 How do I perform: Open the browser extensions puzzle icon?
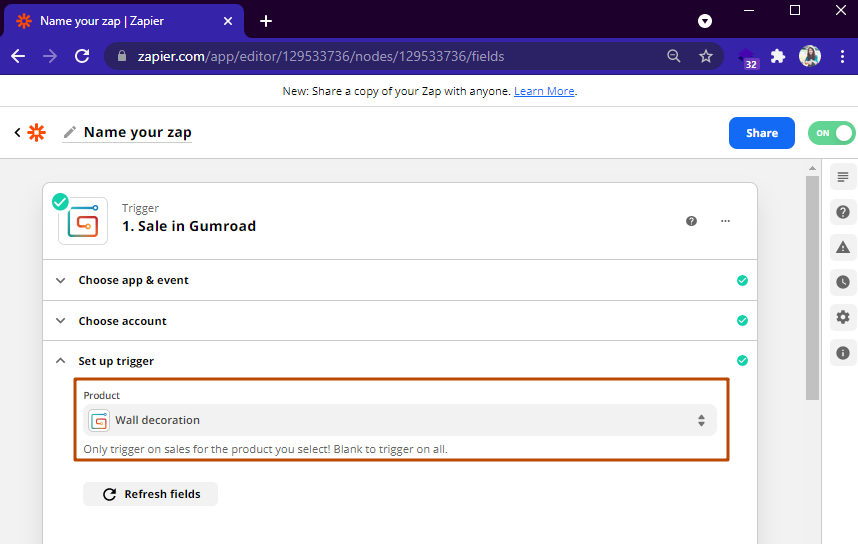coord(778,56)
